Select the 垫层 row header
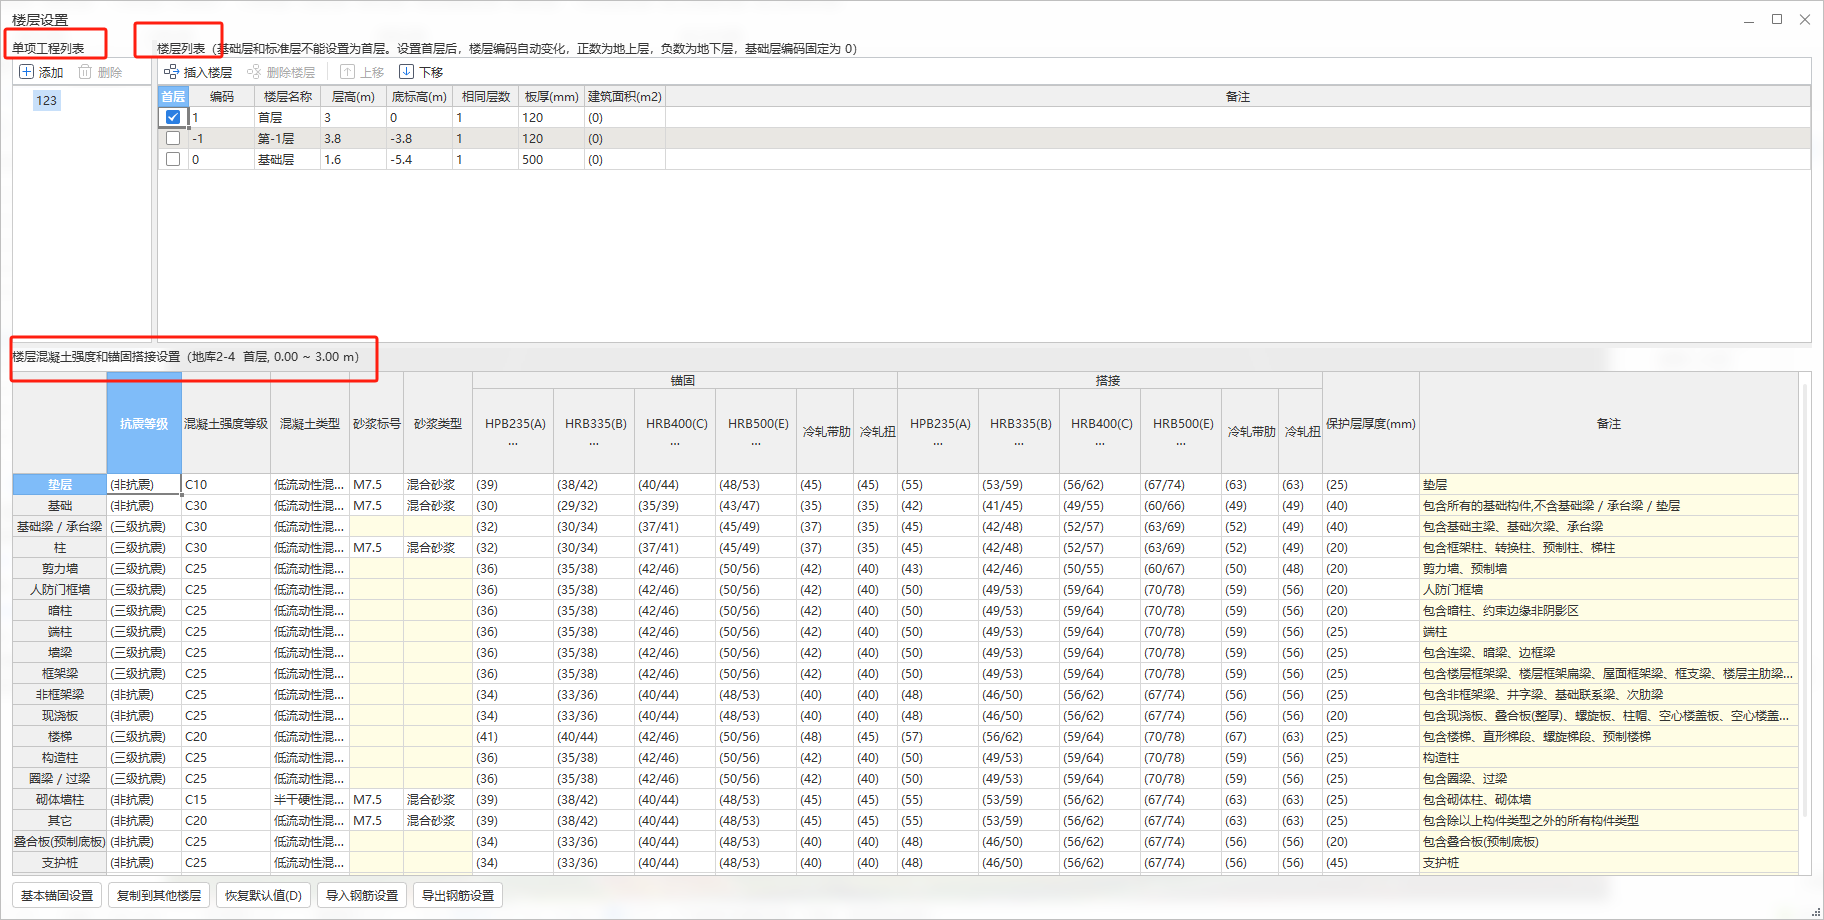The width and height of the screenshot is (1824, 920). pos(60,484)
